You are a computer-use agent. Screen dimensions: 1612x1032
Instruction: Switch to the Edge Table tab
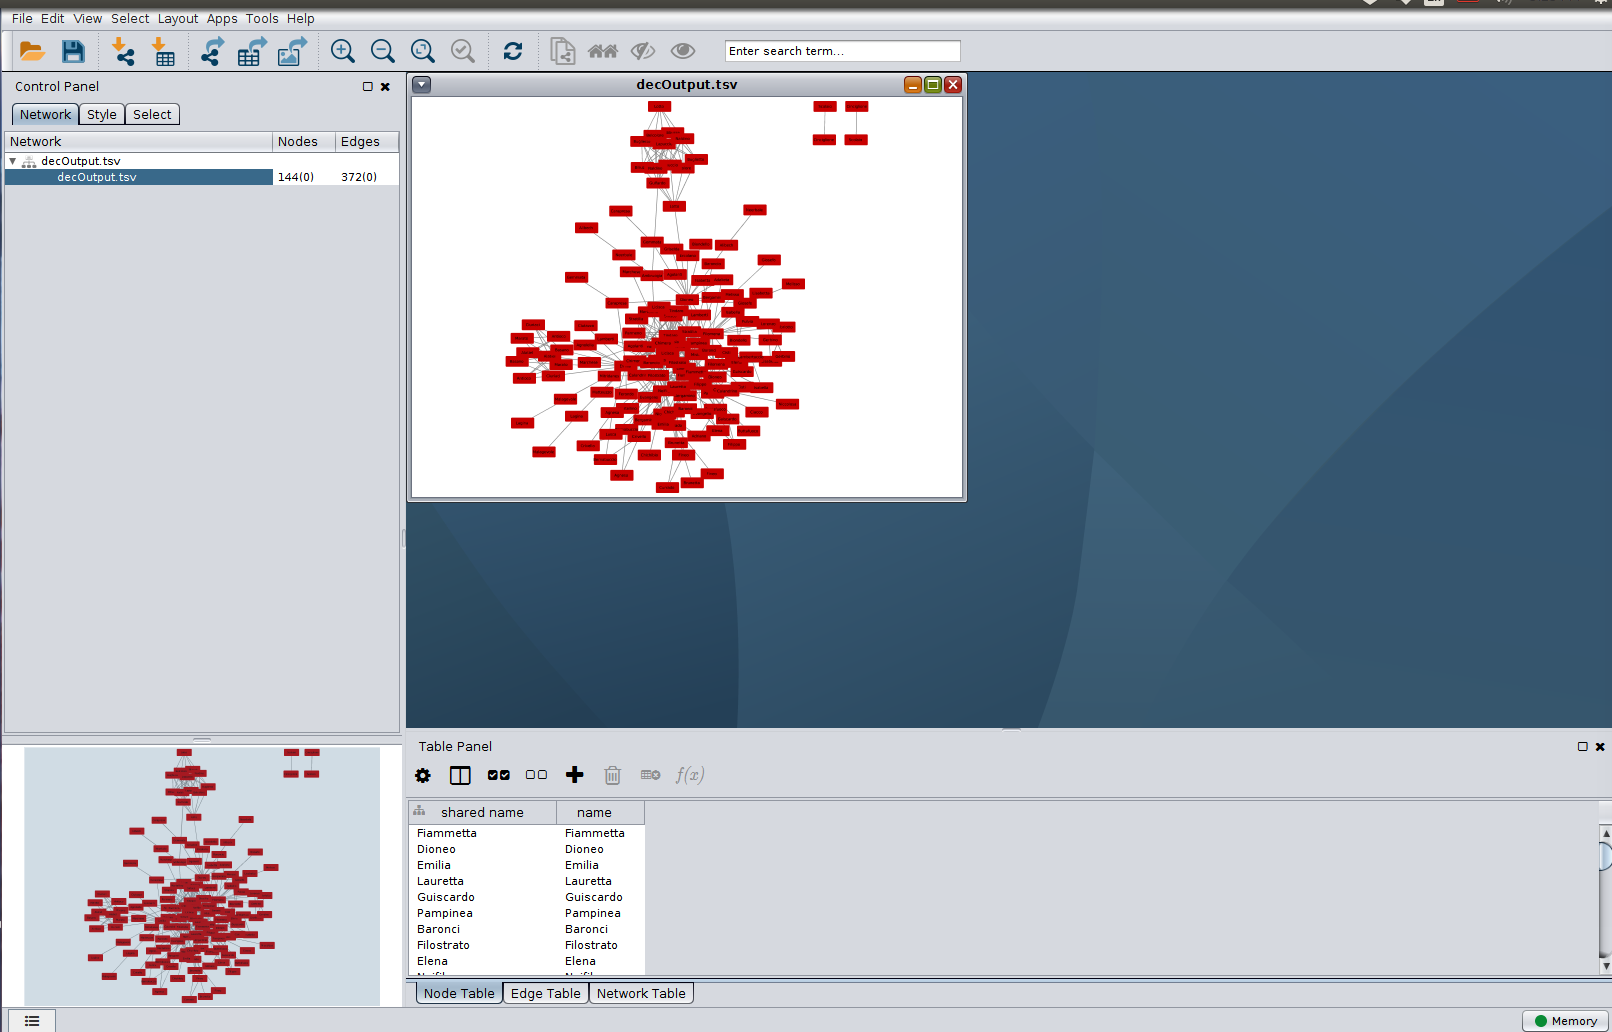(x=545, y=992)
